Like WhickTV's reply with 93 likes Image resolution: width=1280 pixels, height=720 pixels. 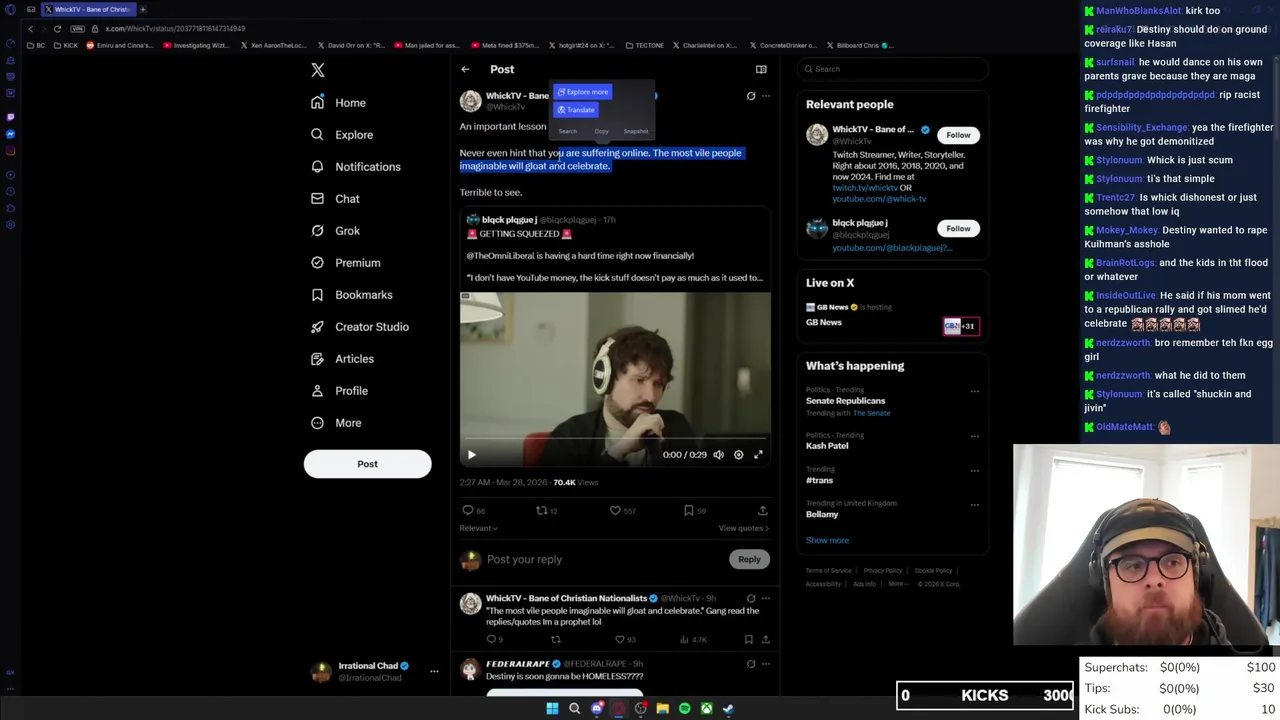click(x=619, y=640)
